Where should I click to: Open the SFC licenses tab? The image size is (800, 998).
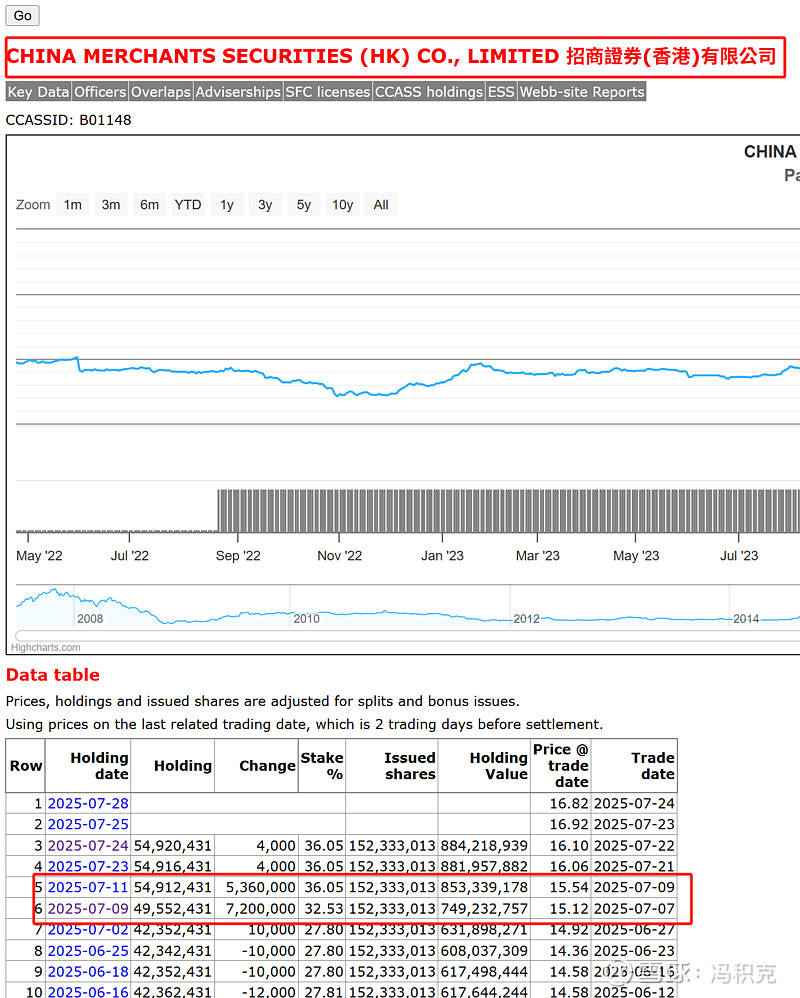click(x=327, y=92)
